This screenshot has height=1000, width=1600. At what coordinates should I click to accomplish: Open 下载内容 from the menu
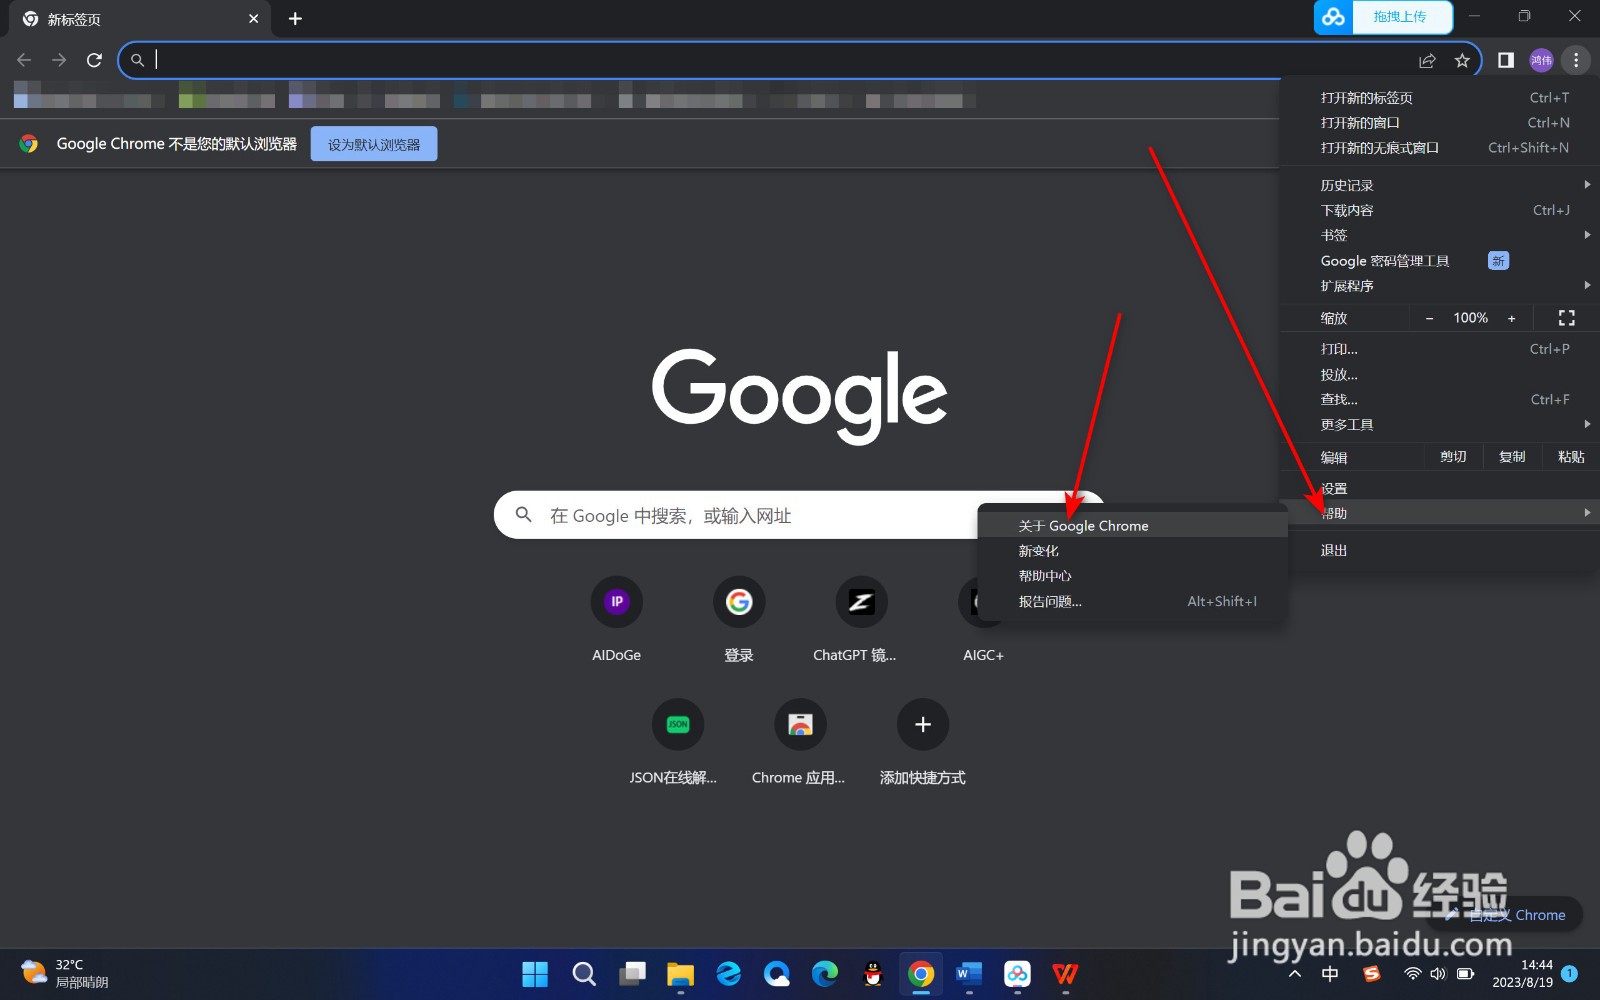1440,210
